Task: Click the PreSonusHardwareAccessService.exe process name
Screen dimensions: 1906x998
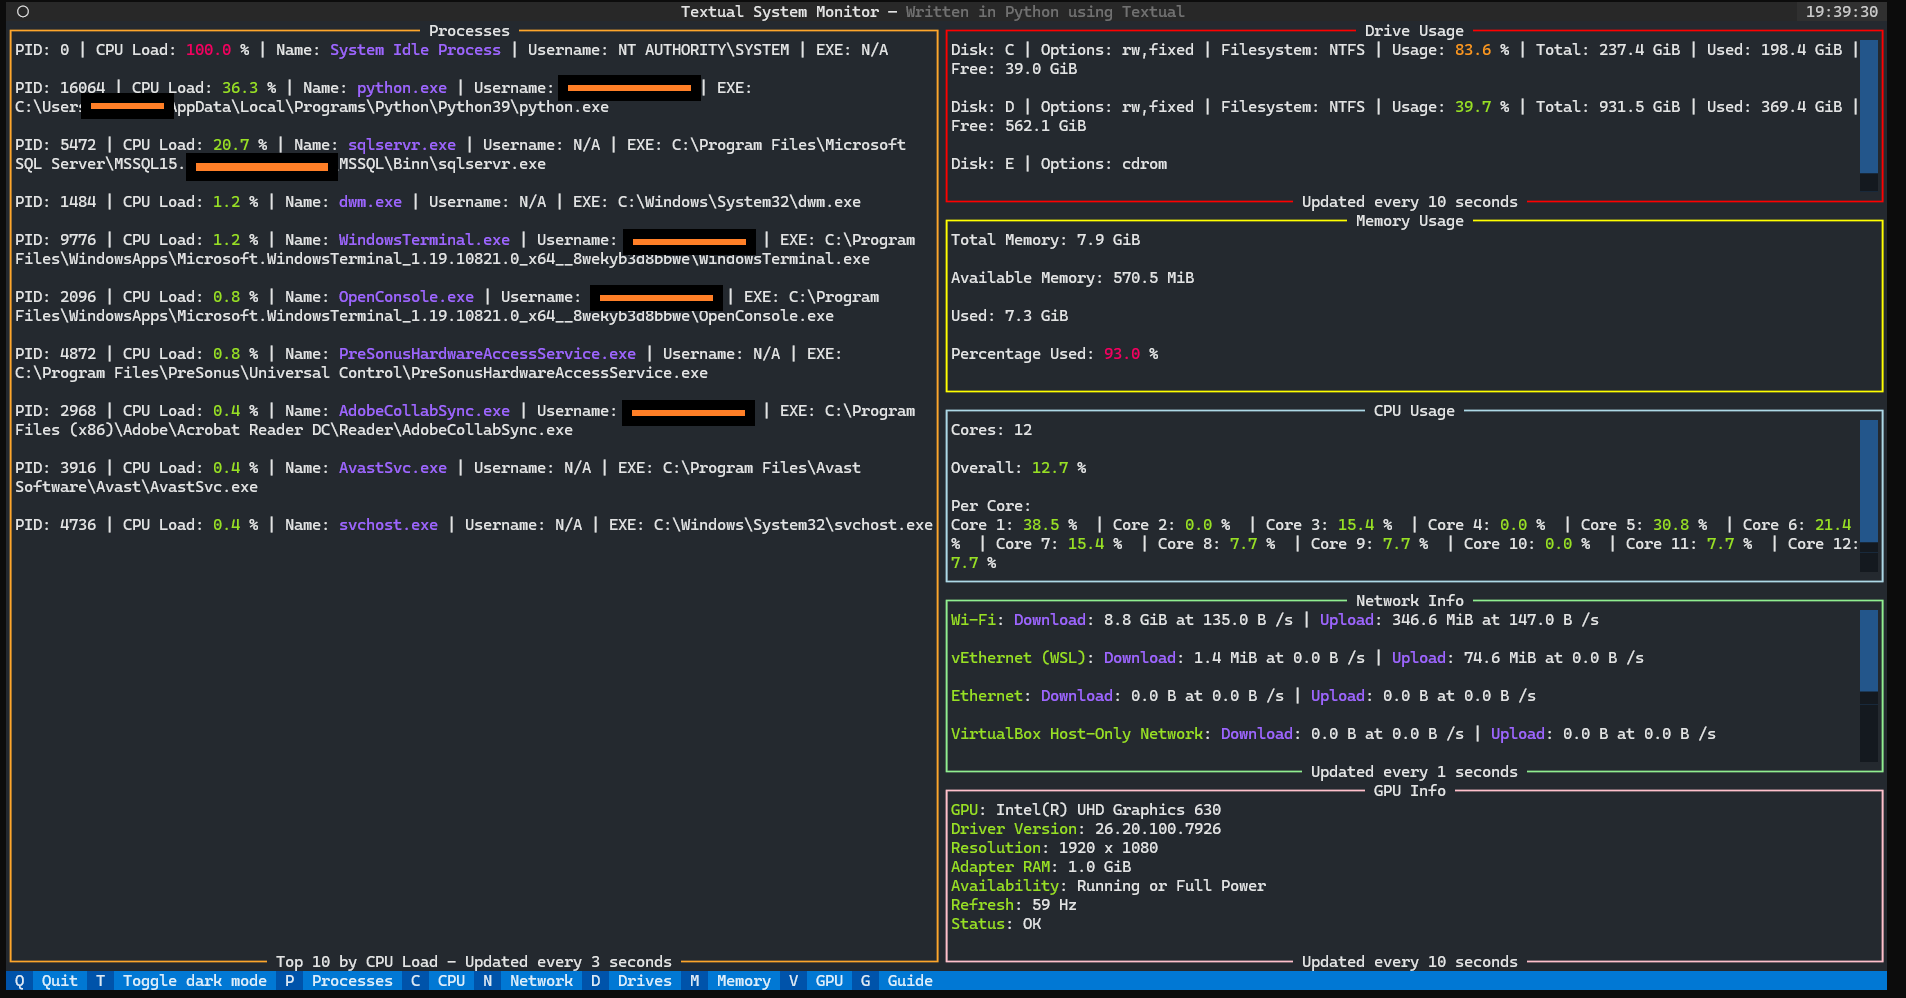Action: 487,354
